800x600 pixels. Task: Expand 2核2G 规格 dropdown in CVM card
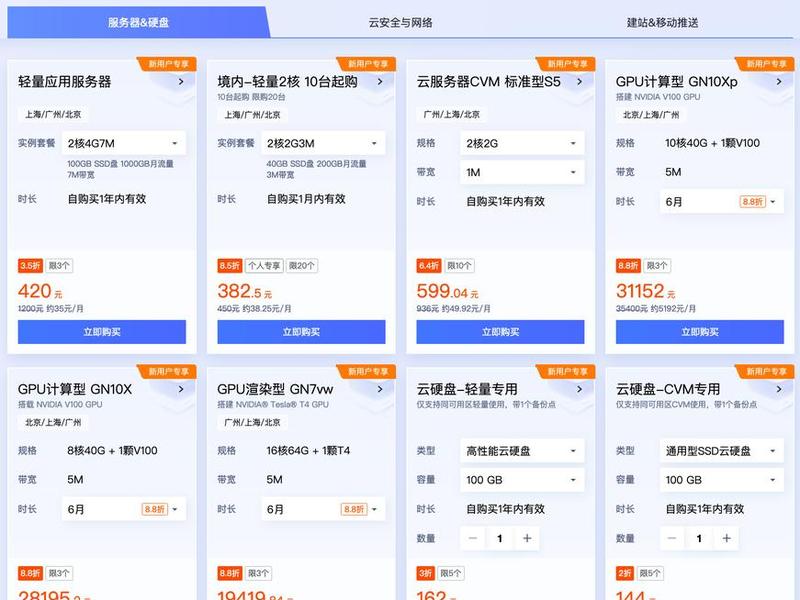(x=522, y=143)
